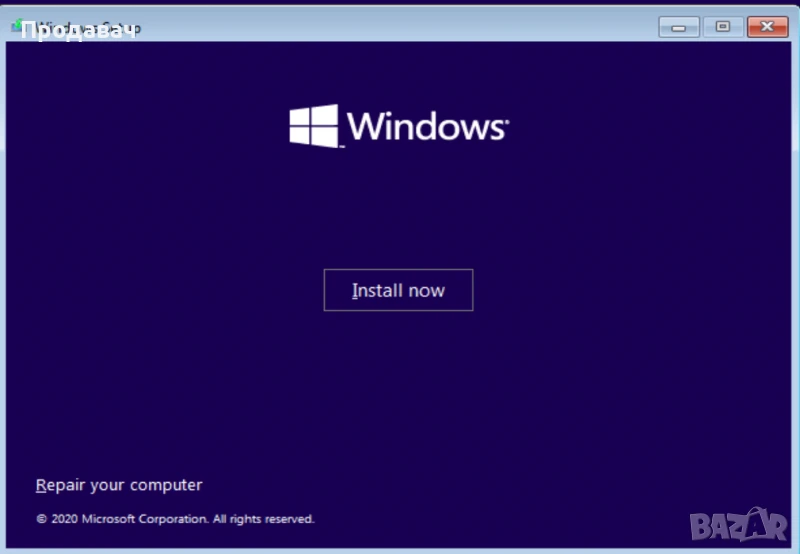Click the bottom border of the setup window
Viewport: 800px width, 554px height.
400,548
